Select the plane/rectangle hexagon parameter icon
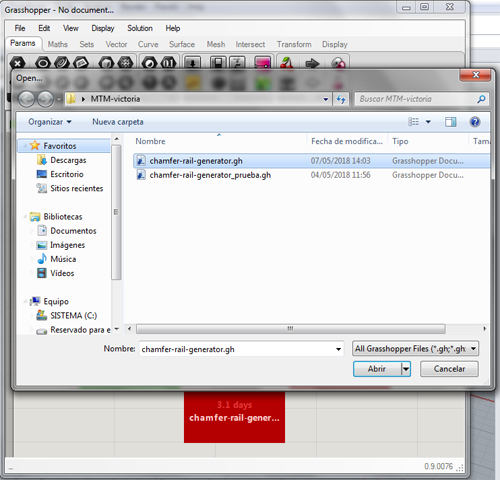 [x=81, y=63]
